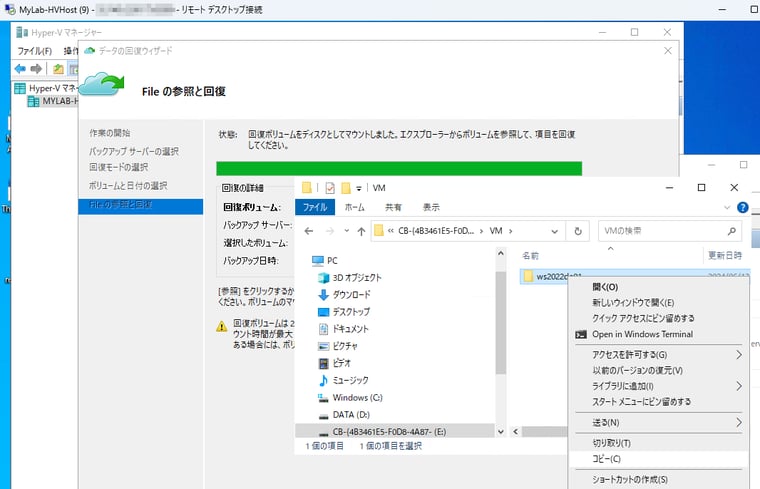Click the VM breadcrumb in address bar
Screen dimensions: 760x489
pos(496,231)
